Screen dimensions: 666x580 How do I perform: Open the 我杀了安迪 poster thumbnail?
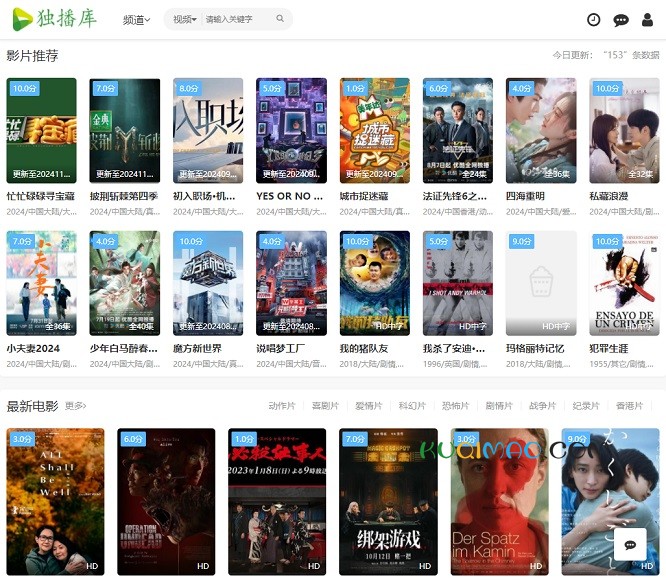[x=457, y=283]
